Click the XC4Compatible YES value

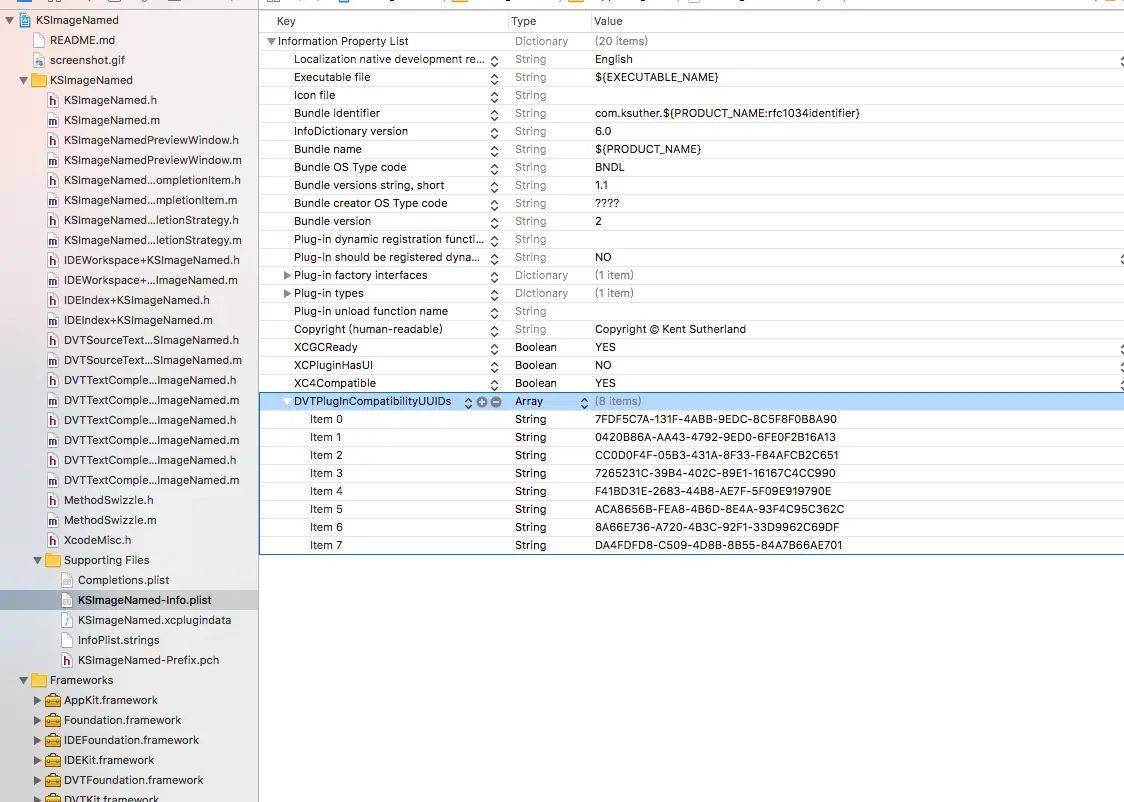coord(605,383)
